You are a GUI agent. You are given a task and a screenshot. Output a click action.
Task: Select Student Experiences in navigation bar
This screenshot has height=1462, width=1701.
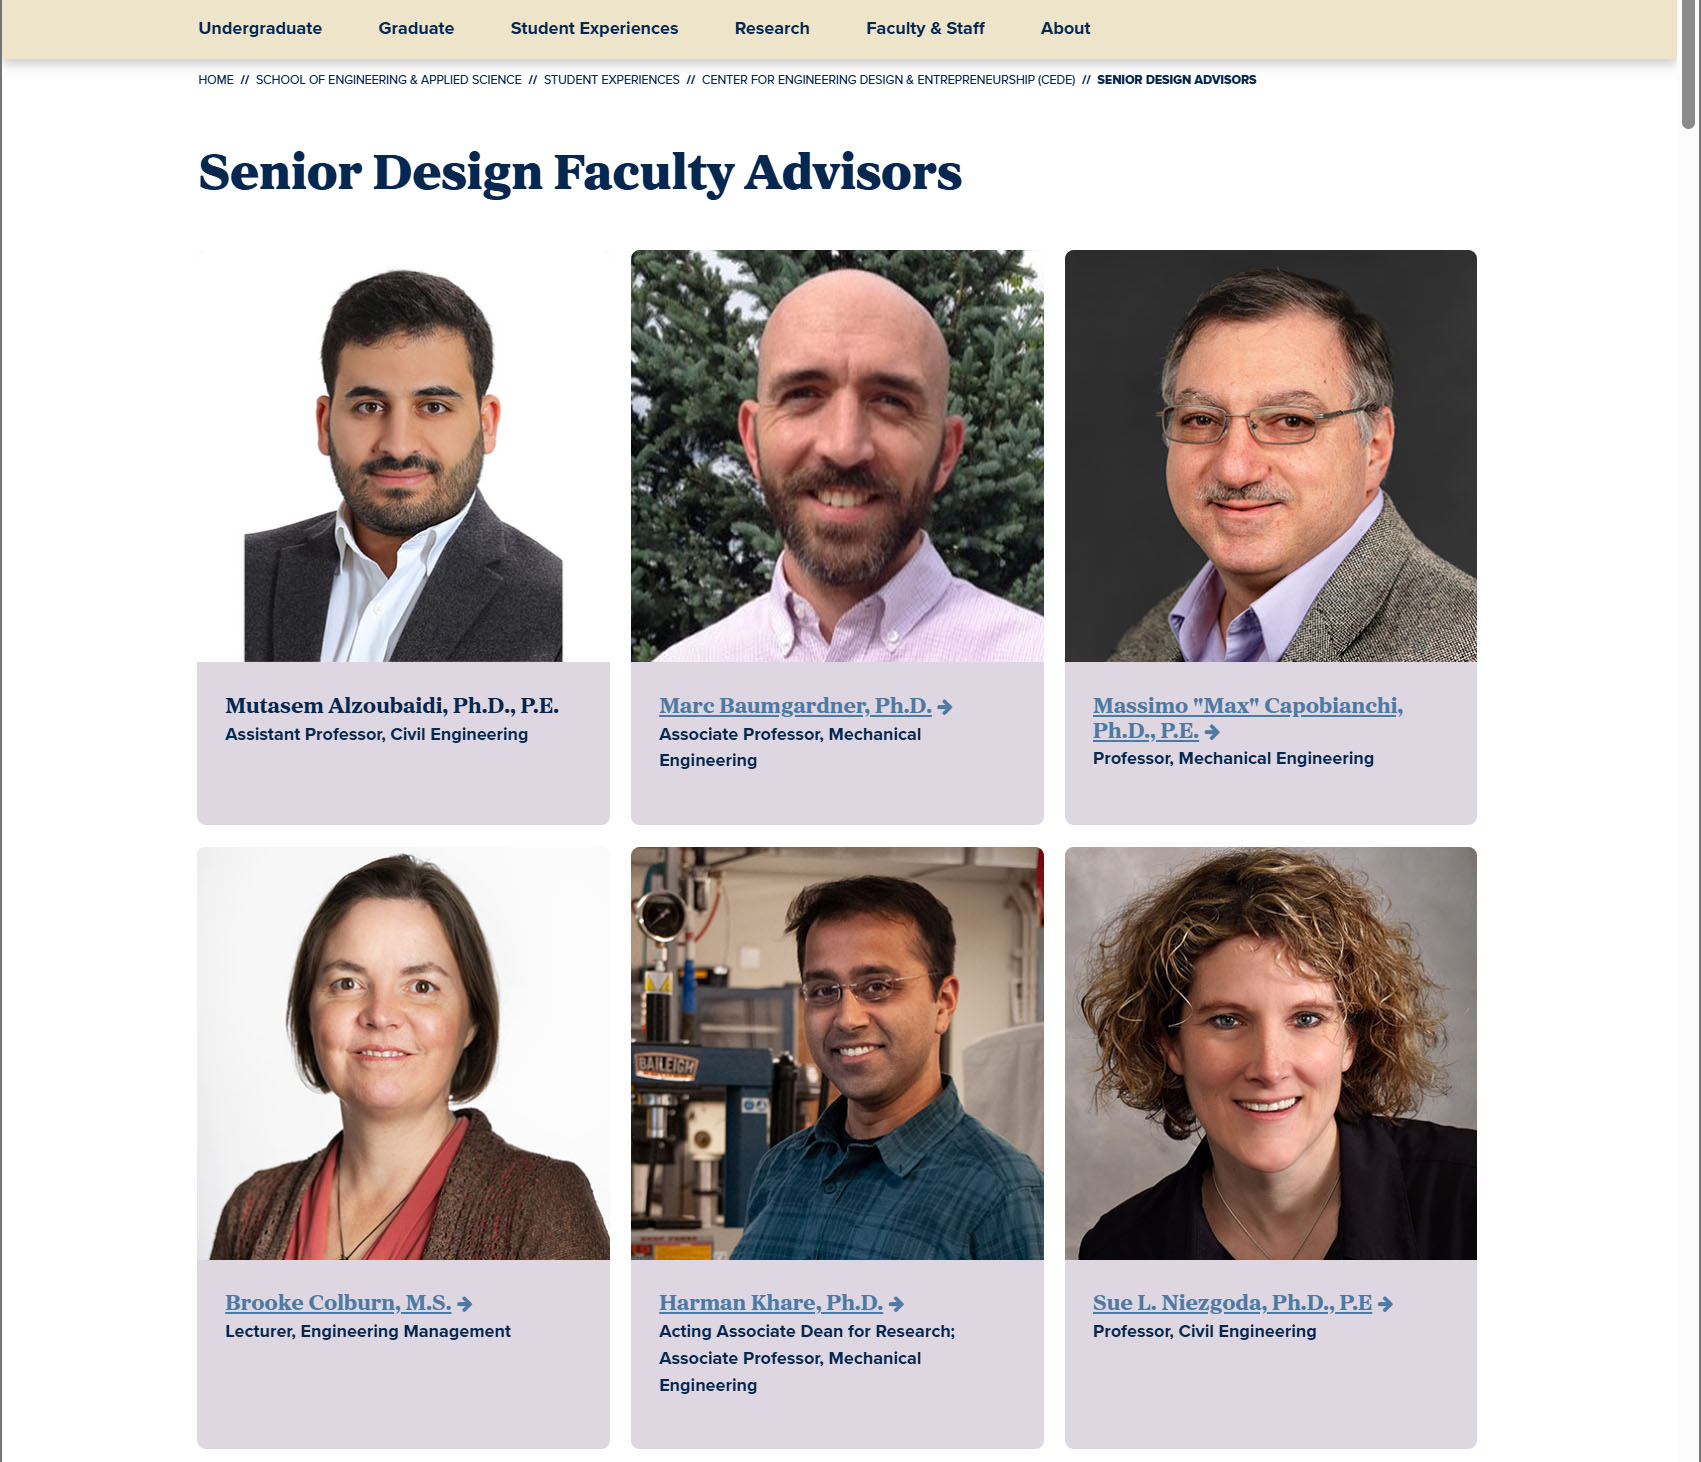(594, 28)
